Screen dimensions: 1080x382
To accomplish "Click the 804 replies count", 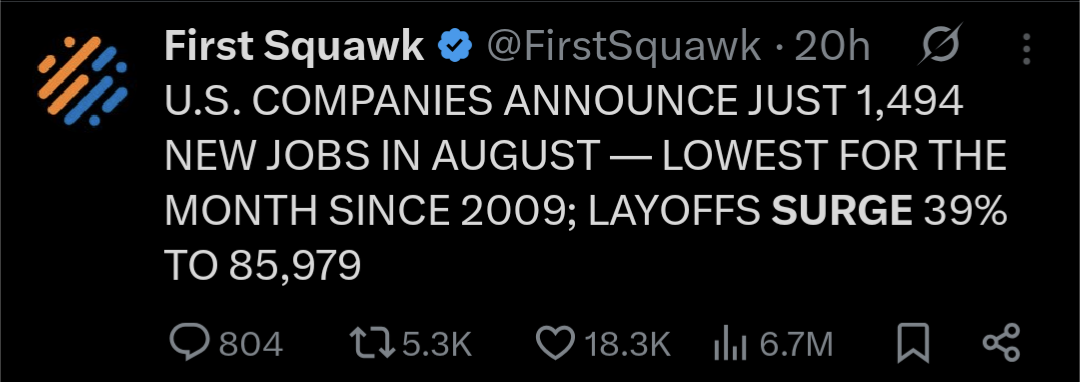I will (x=251, y=344).
